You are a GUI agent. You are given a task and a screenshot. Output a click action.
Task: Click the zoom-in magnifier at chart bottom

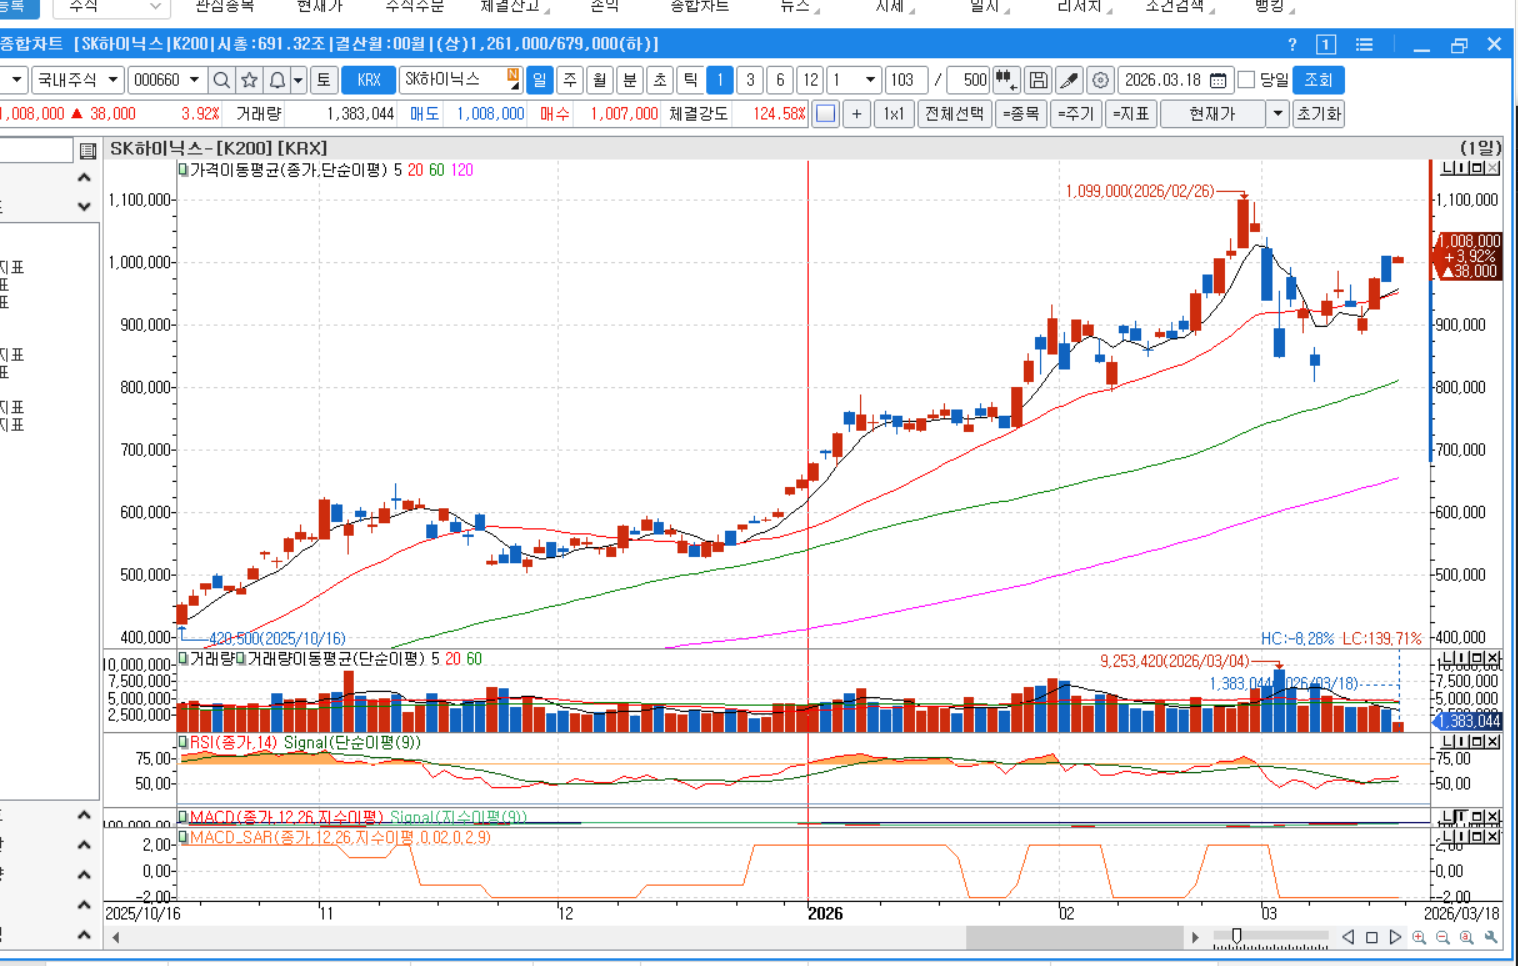[1419, 937]
